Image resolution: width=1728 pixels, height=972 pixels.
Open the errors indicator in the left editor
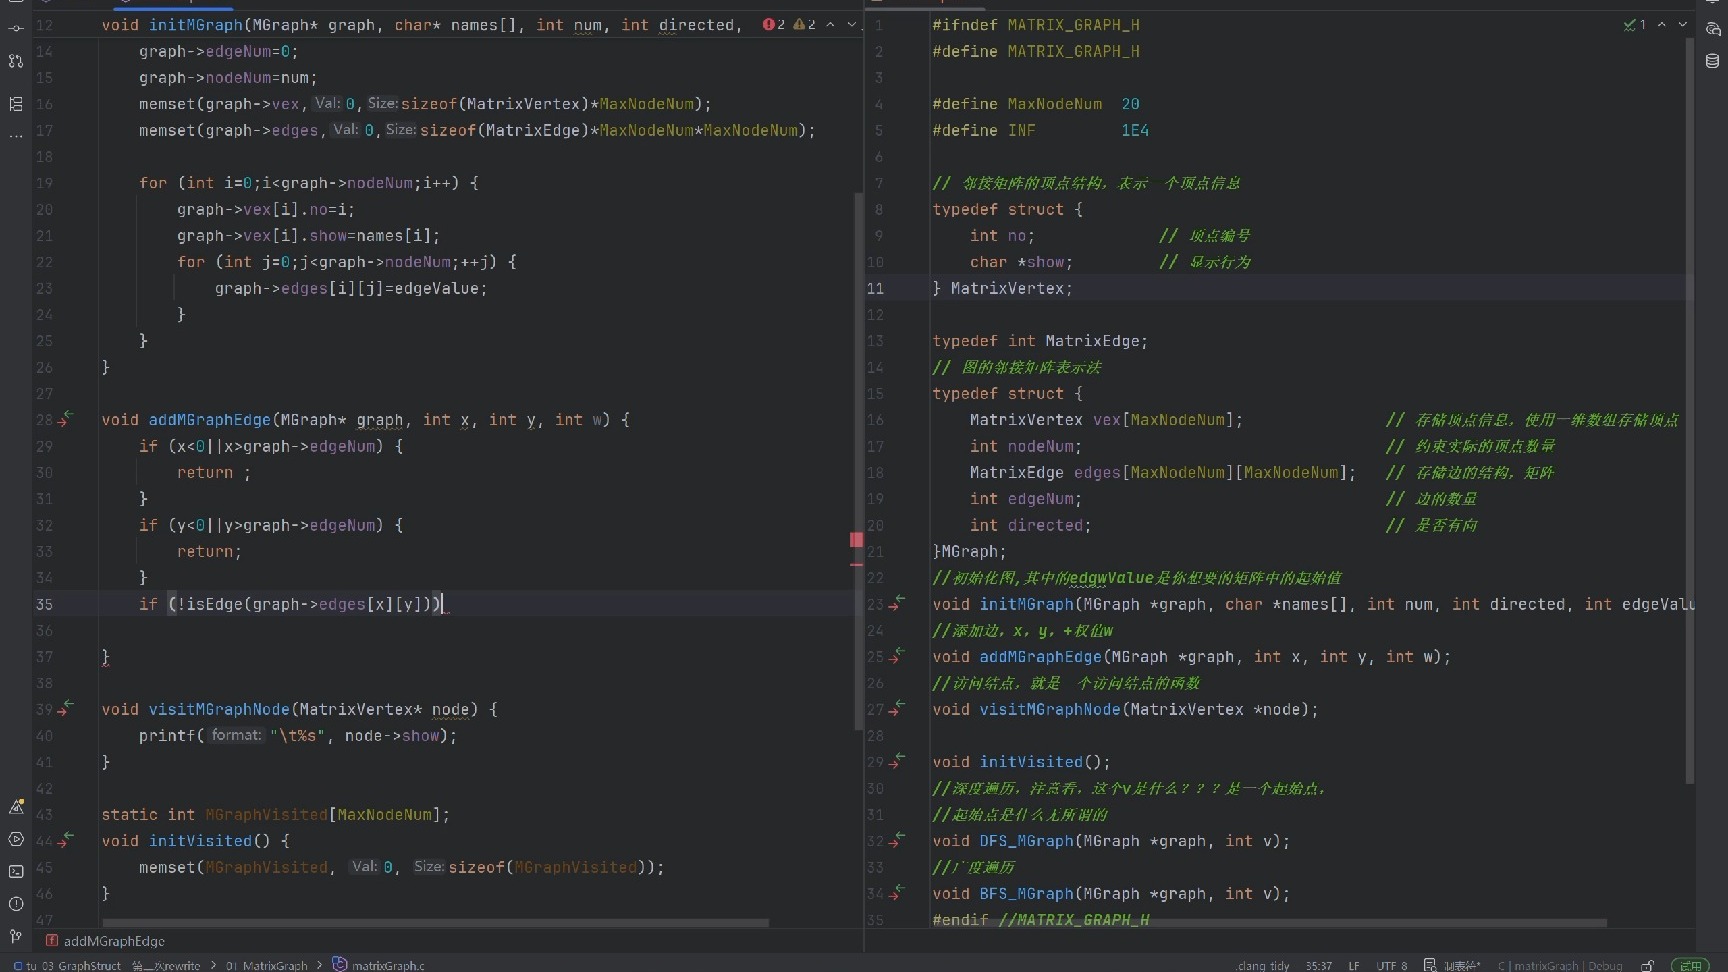(773, 24)
